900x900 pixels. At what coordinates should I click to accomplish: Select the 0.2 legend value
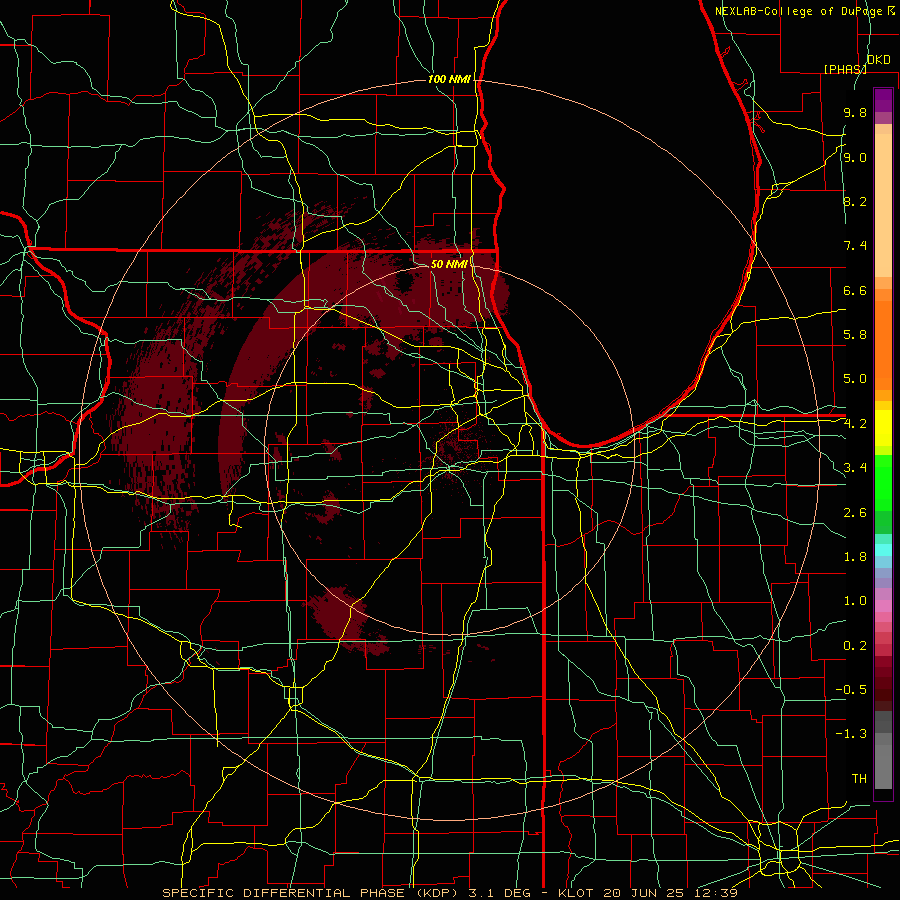coord(855,646)
